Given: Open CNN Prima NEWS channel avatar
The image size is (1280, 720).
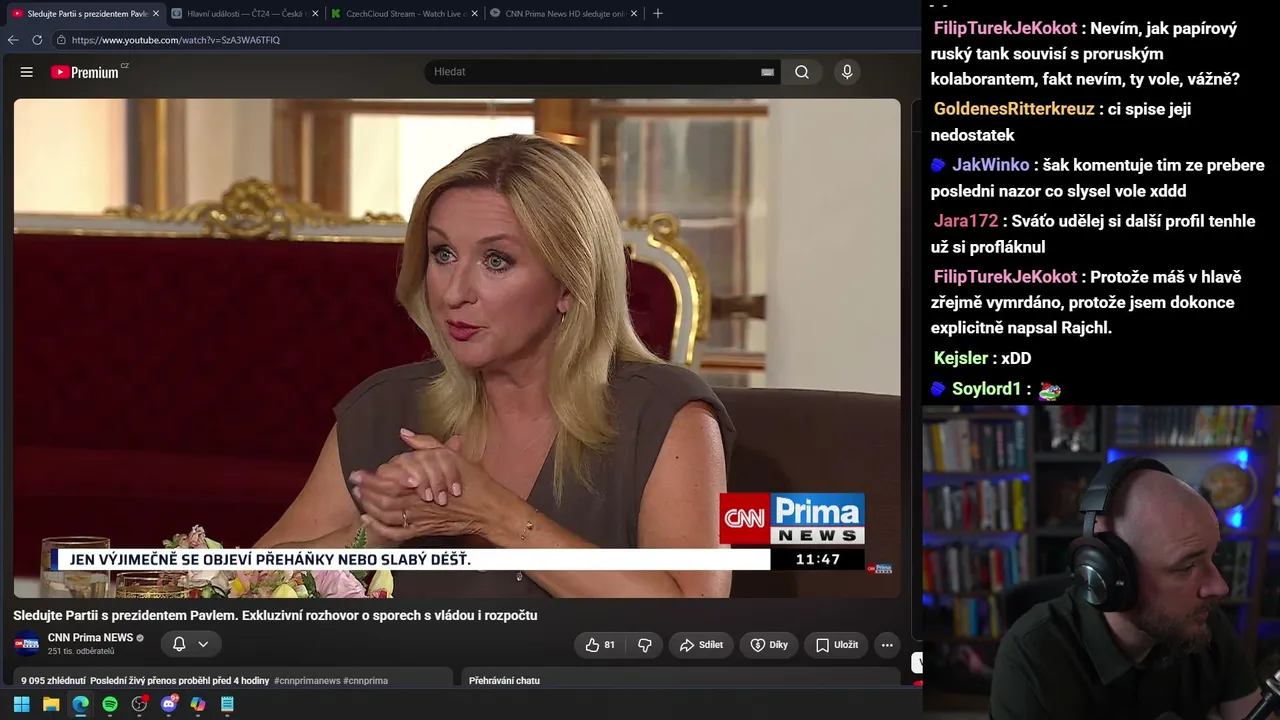Looking at the screenshot, I should [27, 644].
